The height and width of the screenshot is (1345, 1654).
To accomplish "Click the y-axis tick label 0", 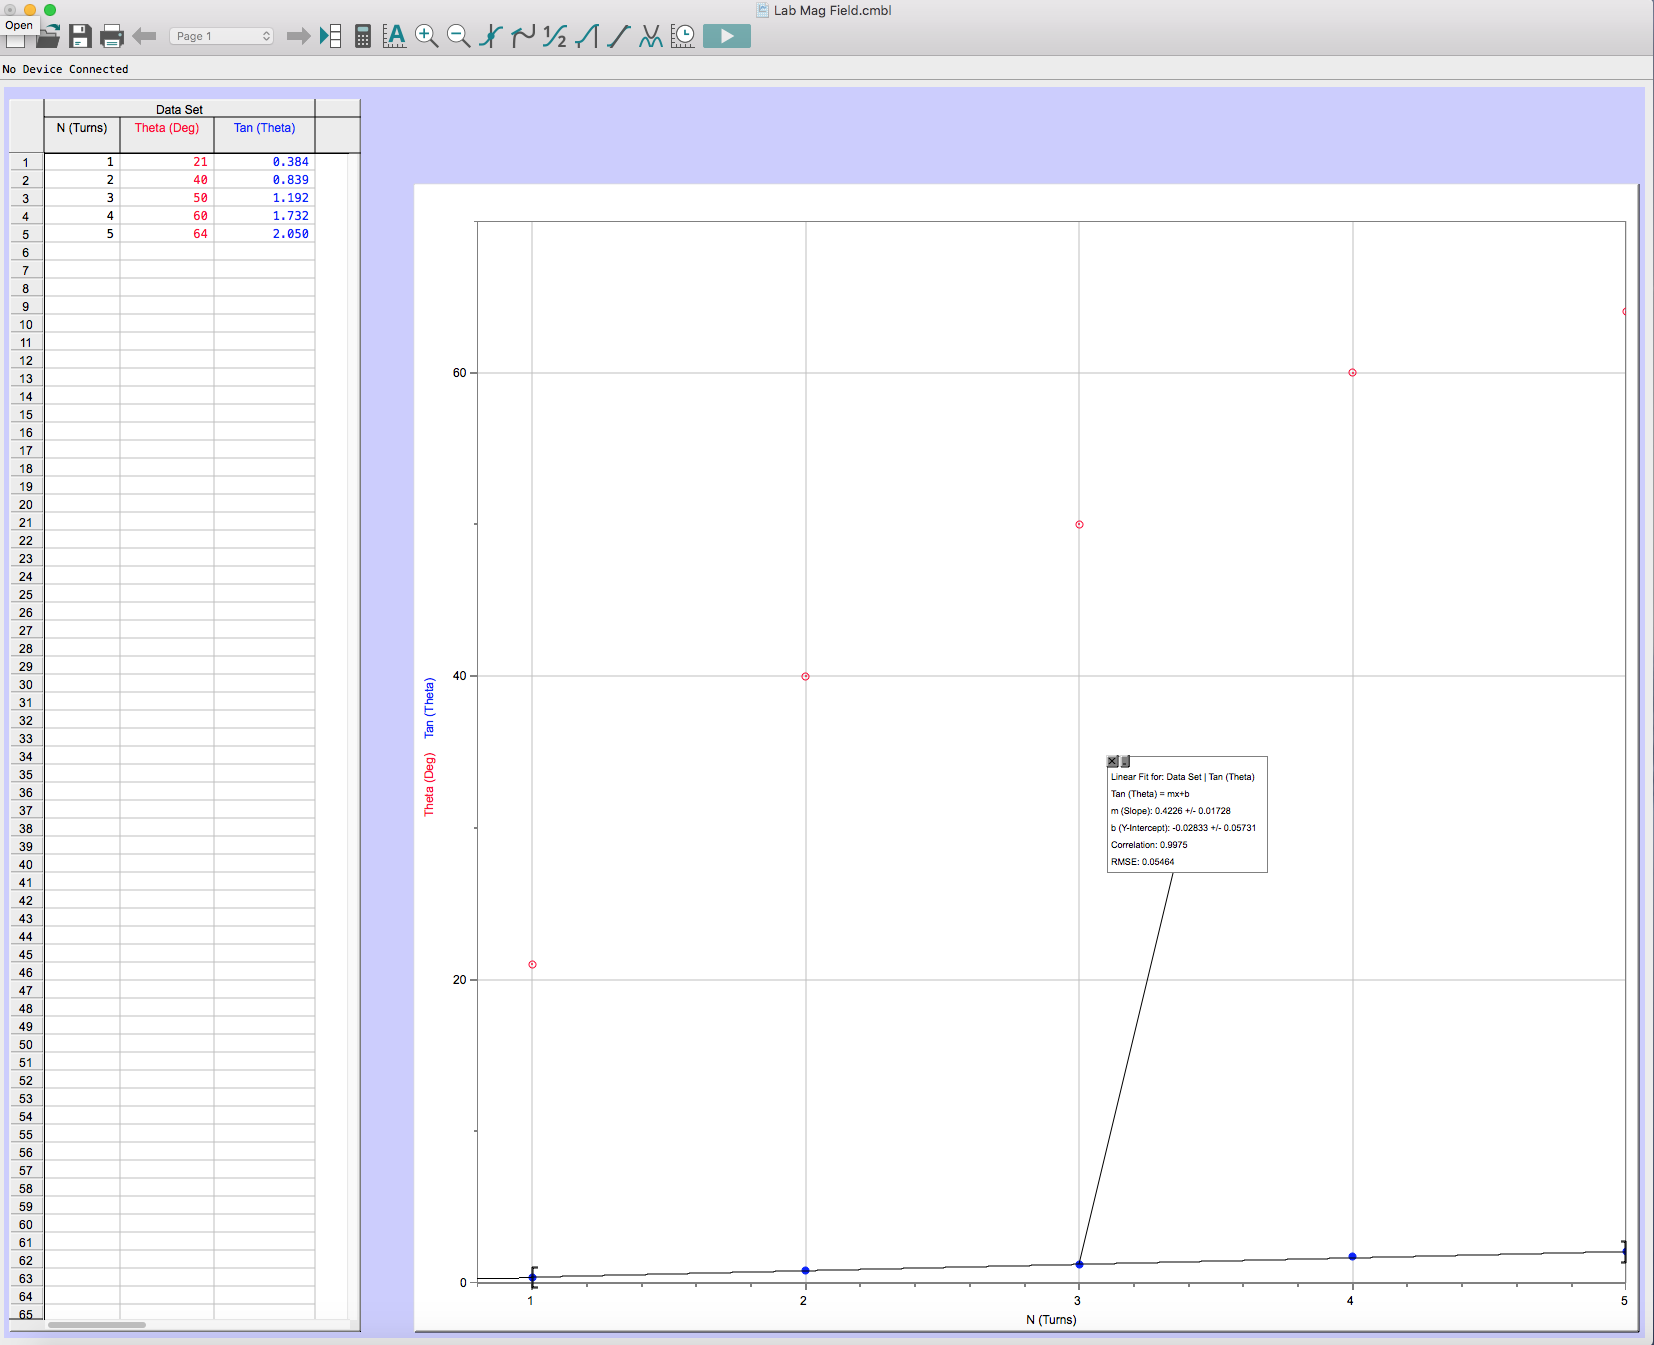I will (x=463, y=1283).
